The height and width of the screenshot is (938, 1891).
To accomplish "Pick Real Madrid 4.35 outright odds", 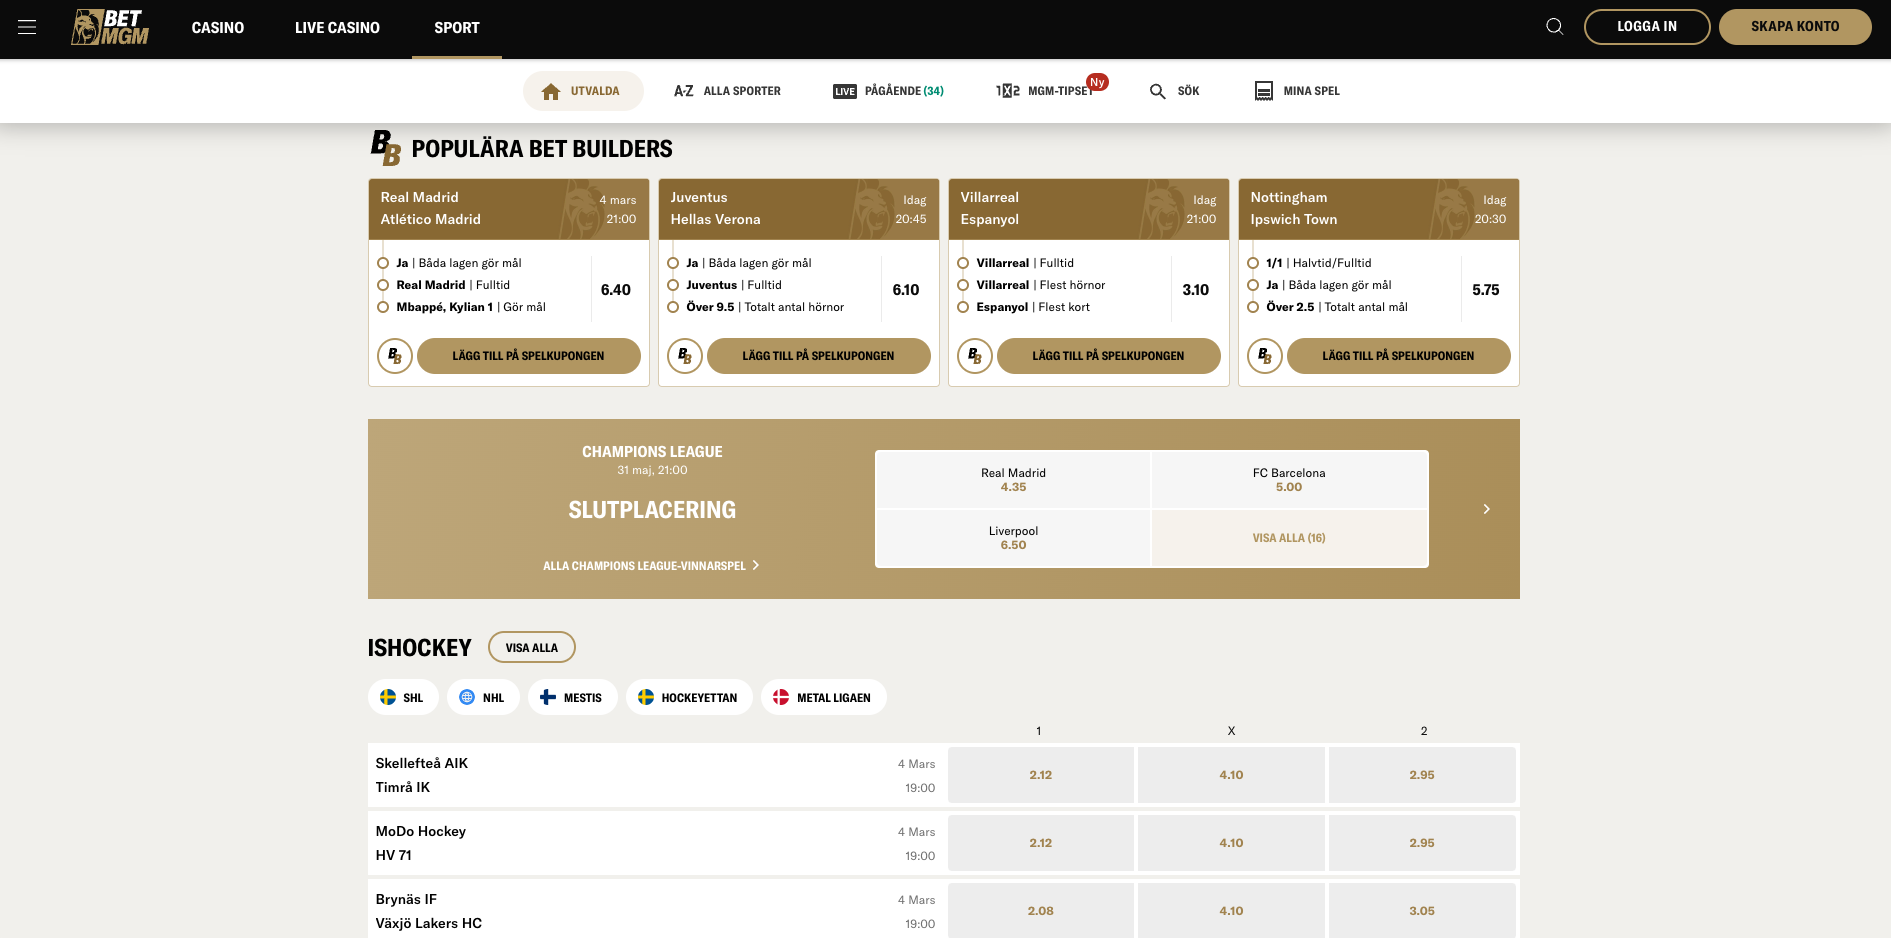I will pyautogui.click(x=1013, y=480).
